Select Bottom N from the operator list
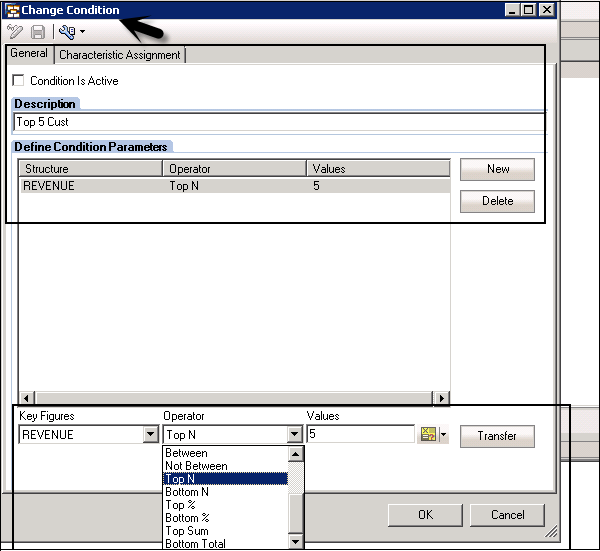Viewport: 600px width, 551px height. click(187, 492)
